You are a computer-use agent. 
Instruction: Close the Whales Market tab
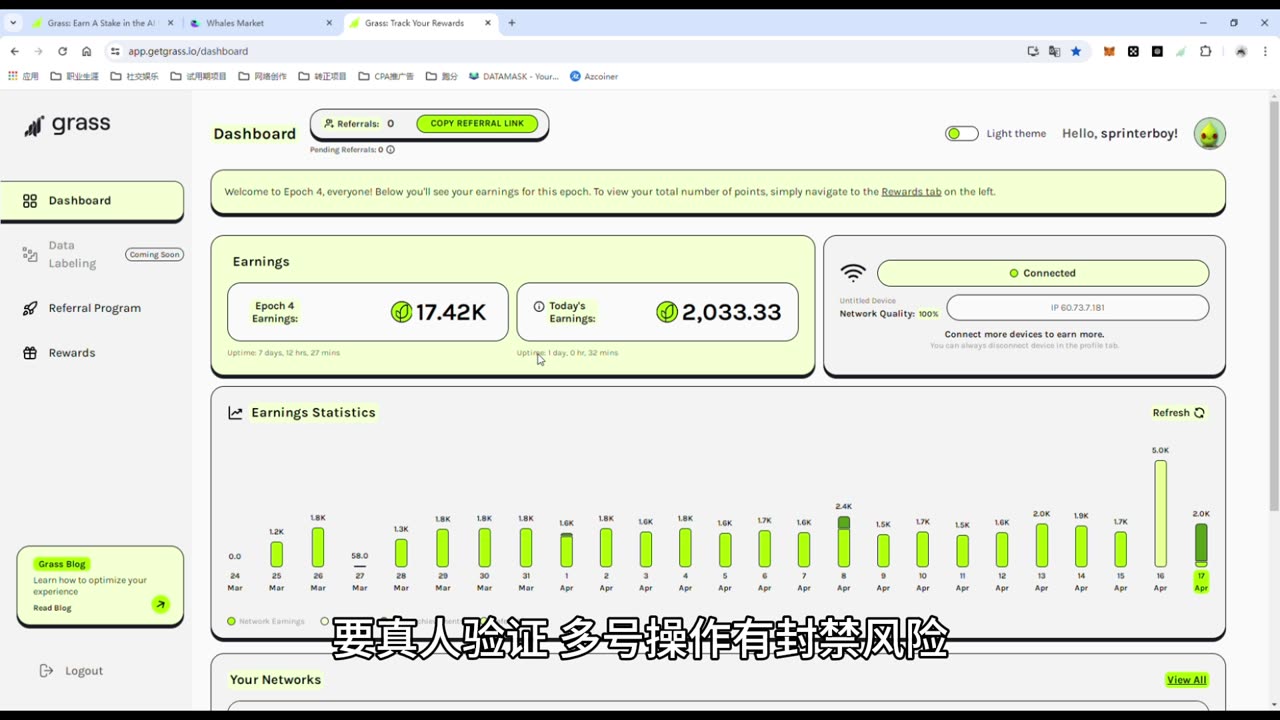pos(329,23)
